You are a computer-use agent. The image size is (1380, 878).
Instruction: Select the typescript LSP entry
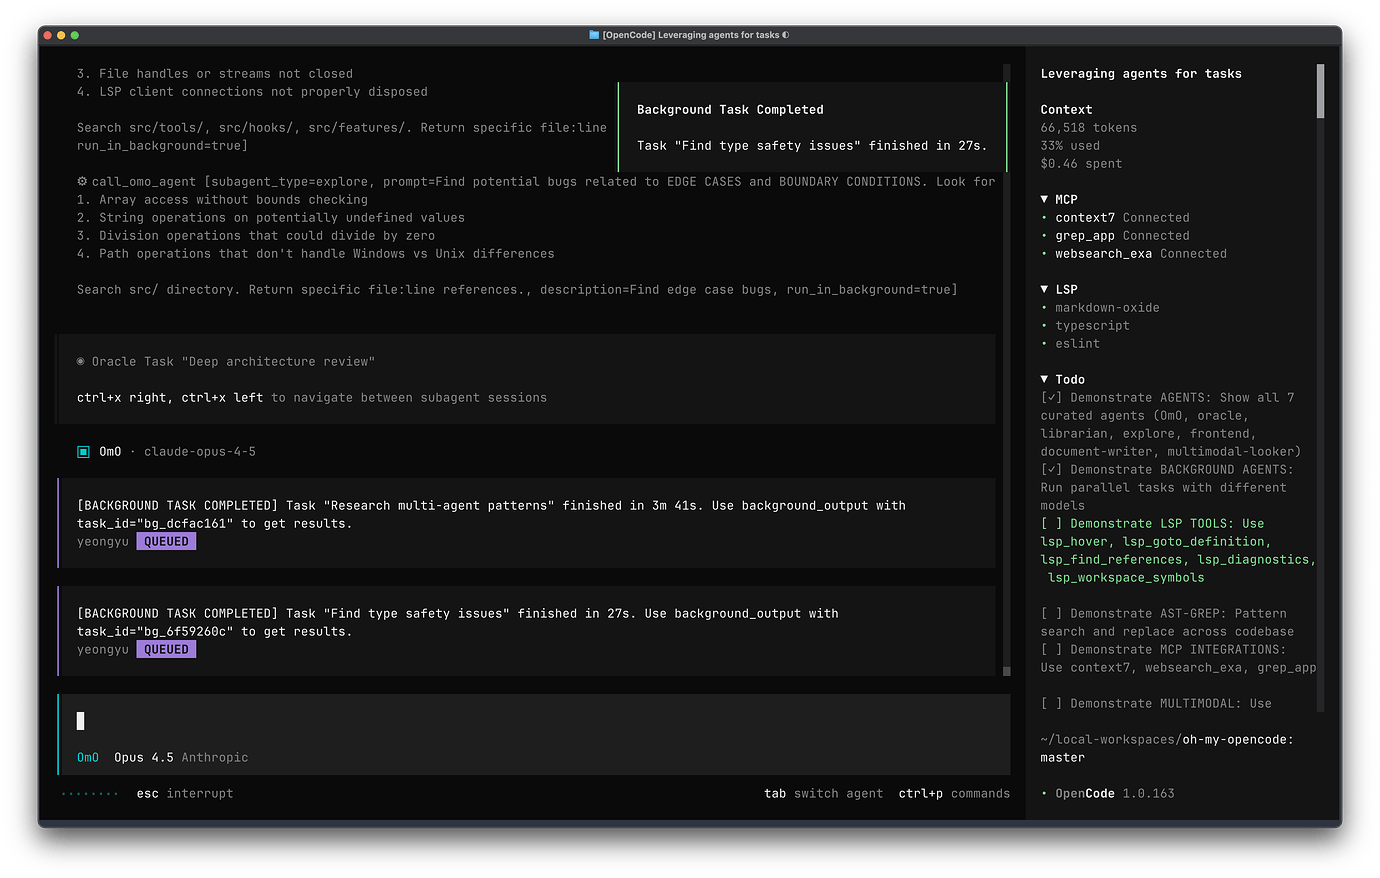[x=1085, y=326]
